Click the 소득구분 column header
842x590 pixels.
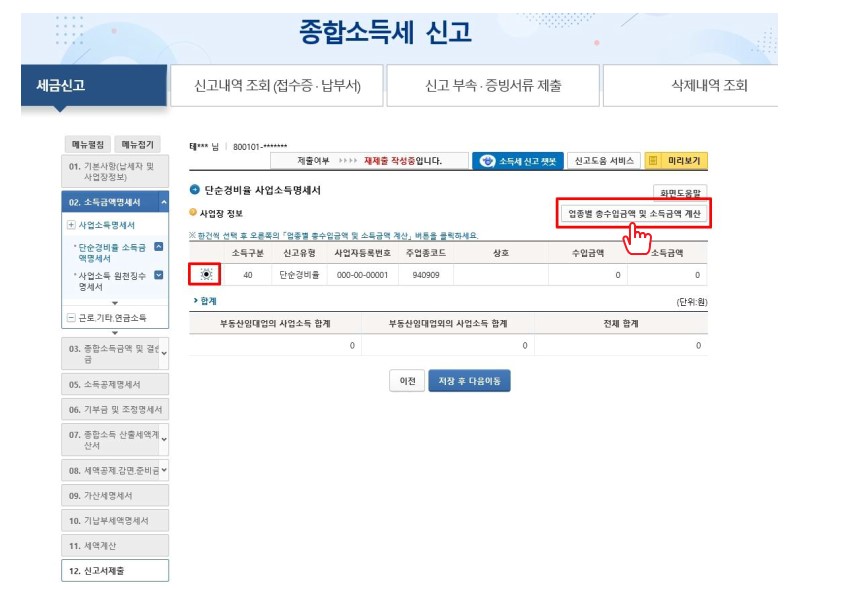click(x=248, y=253)
